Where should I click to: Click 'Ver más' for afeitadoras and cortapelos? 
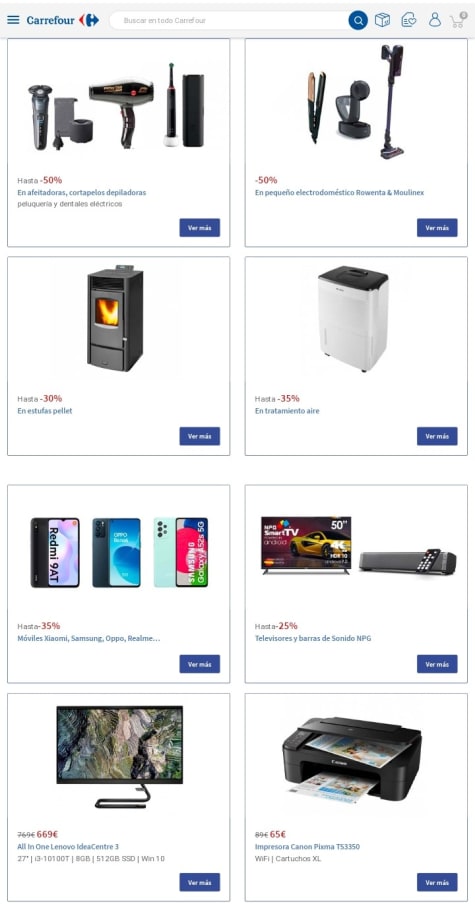(x=200, y=228)
